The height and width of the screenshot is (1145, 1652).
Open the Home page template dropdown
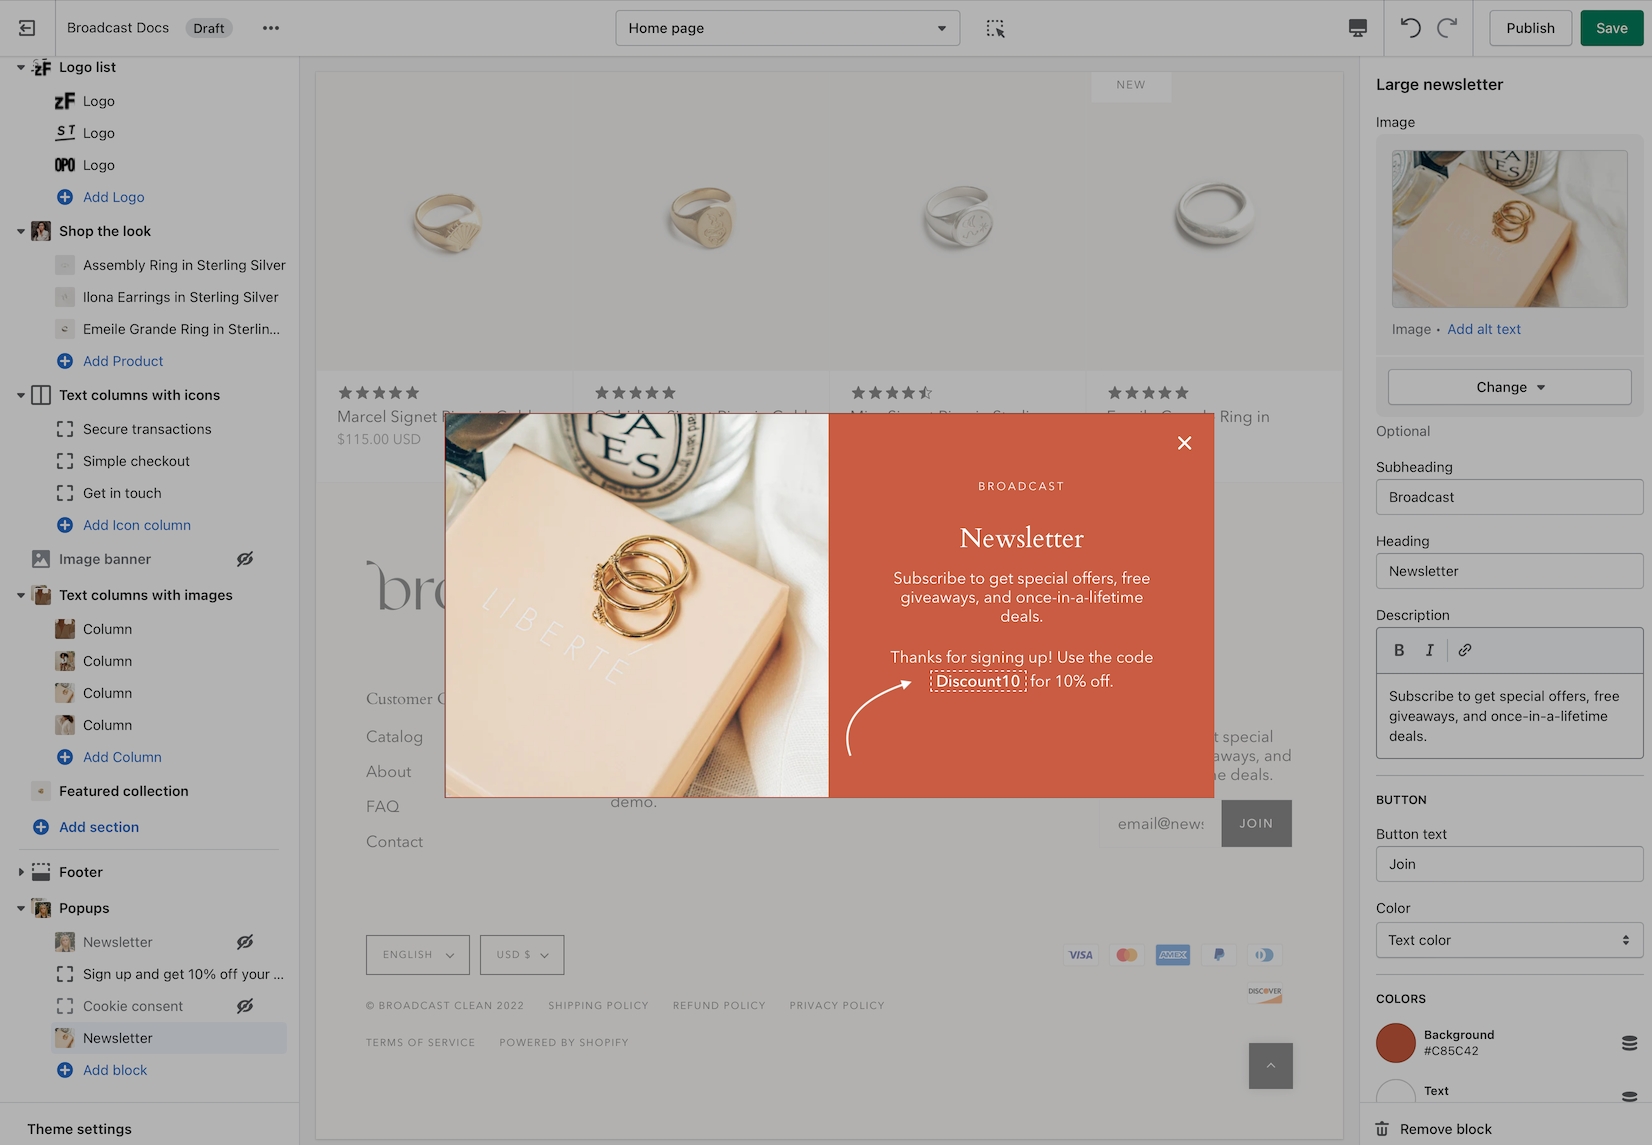(787, 28)
